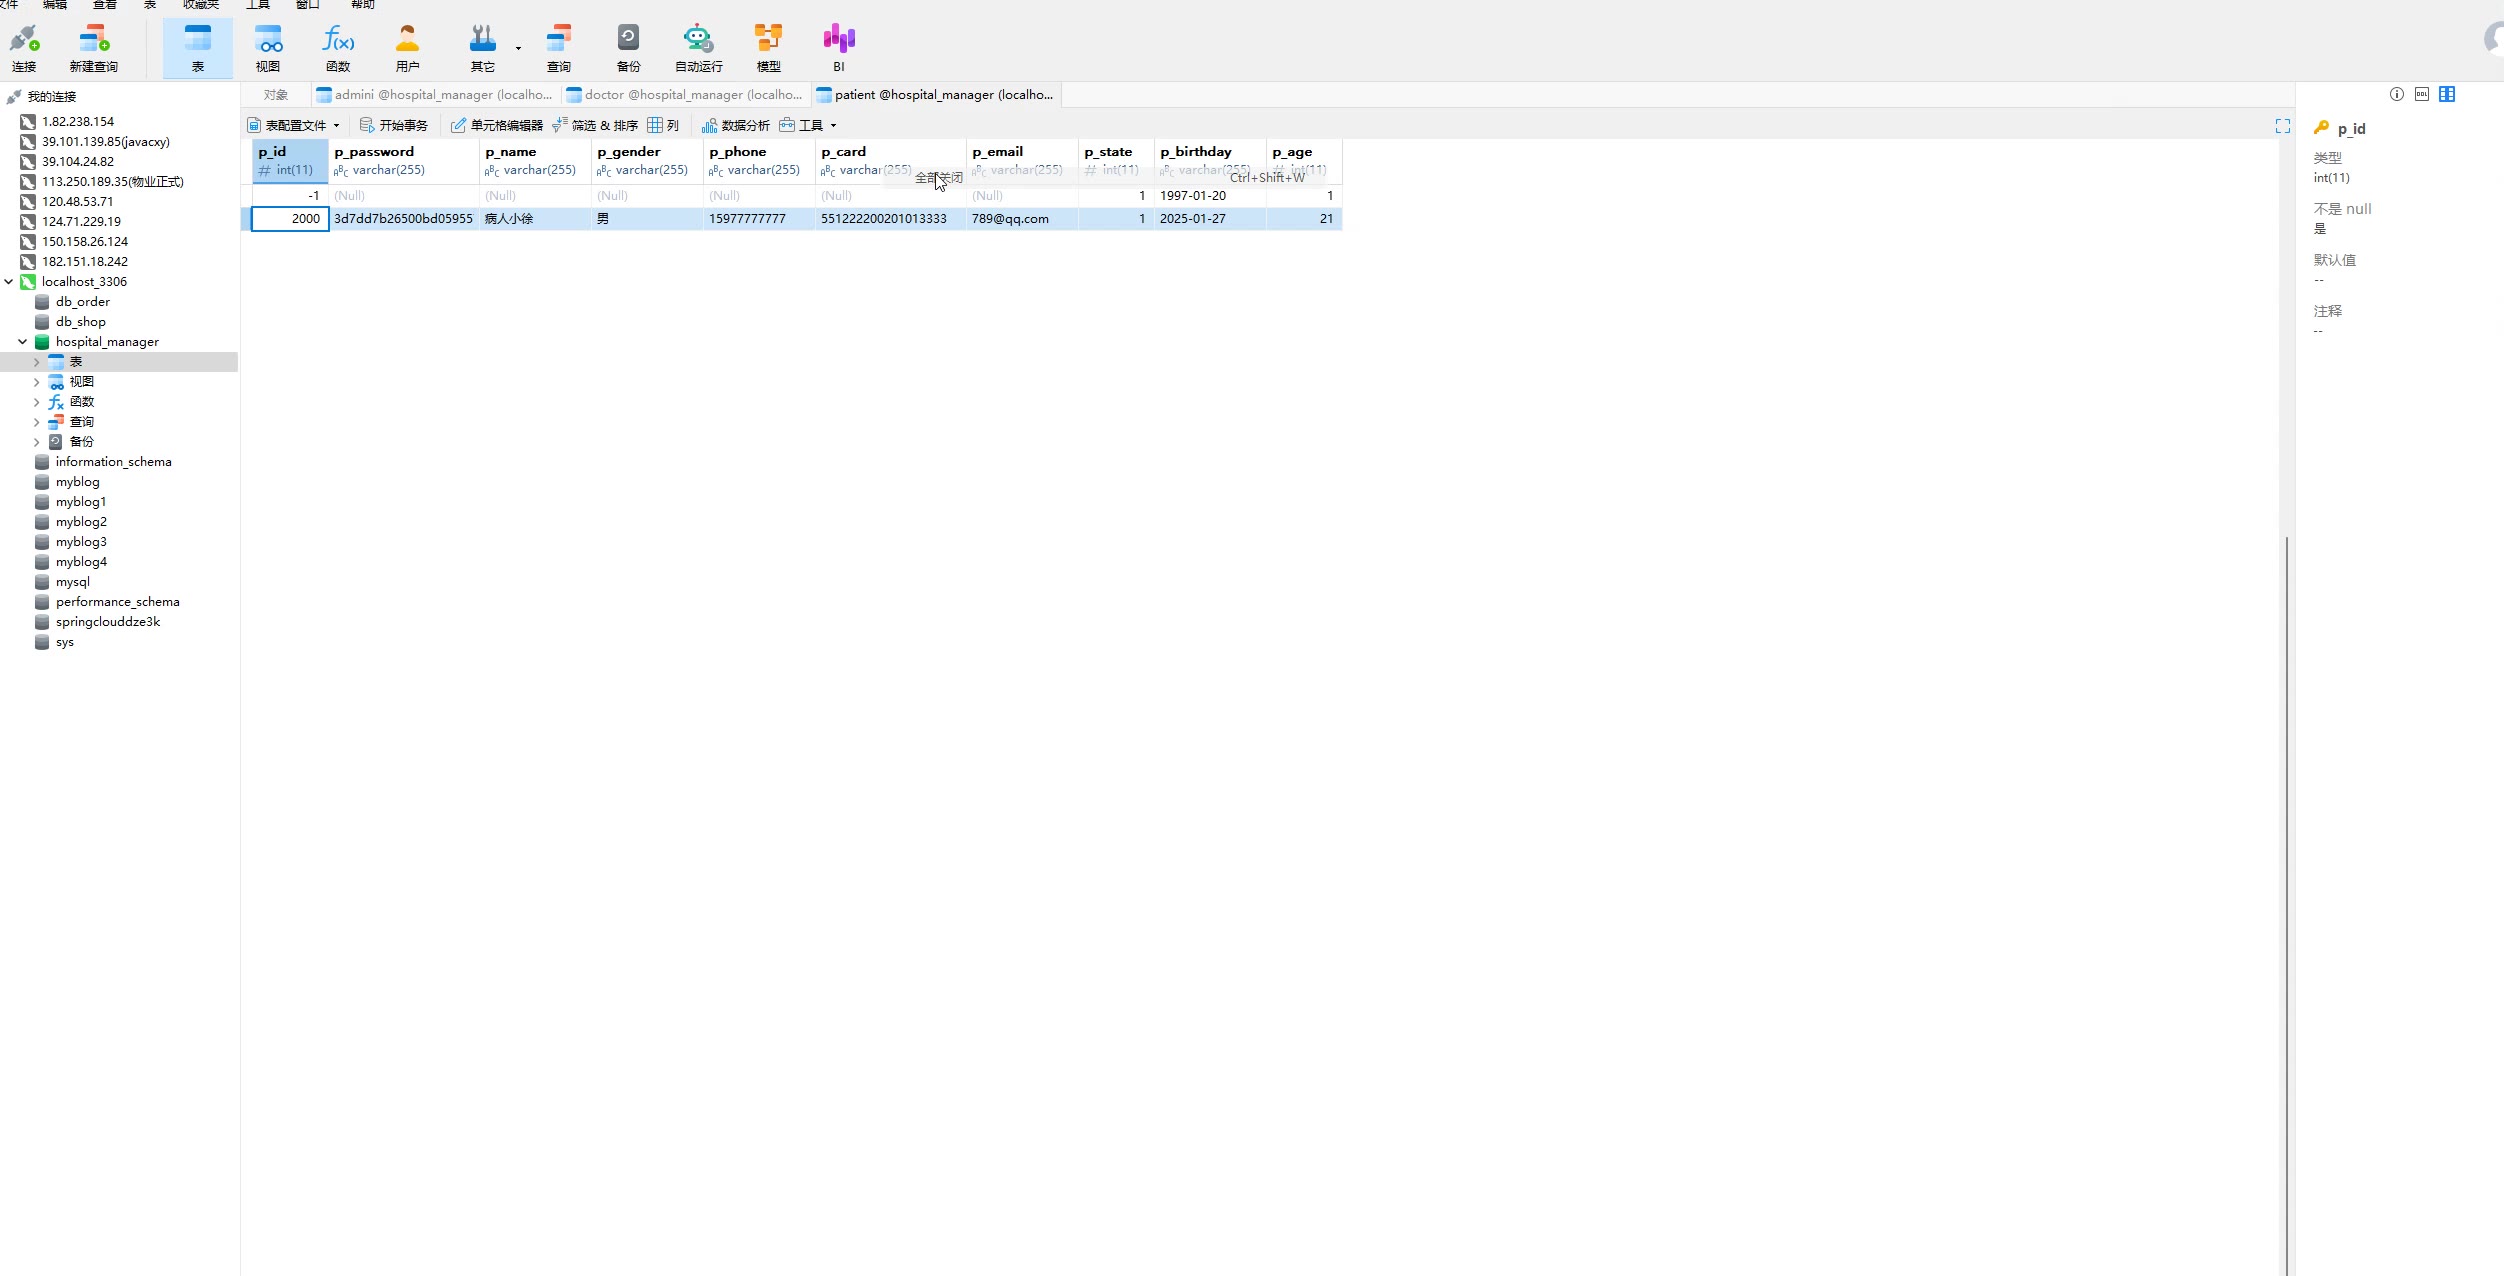
Task: Switch to the 对象 tab
Action: [x=276, y=95]
